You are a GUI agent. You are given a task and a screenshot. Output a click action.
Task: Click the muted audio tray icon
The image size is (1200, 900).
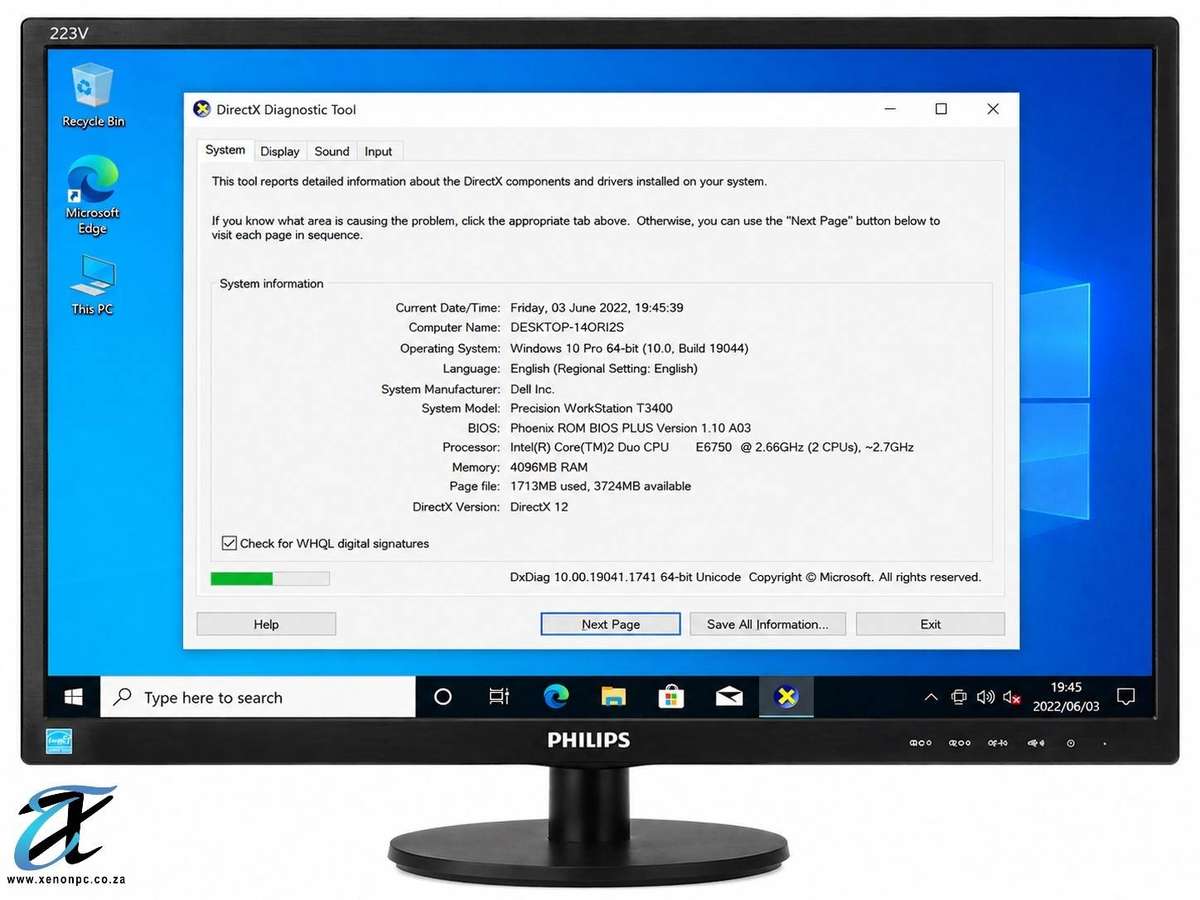click(1012, 697)
